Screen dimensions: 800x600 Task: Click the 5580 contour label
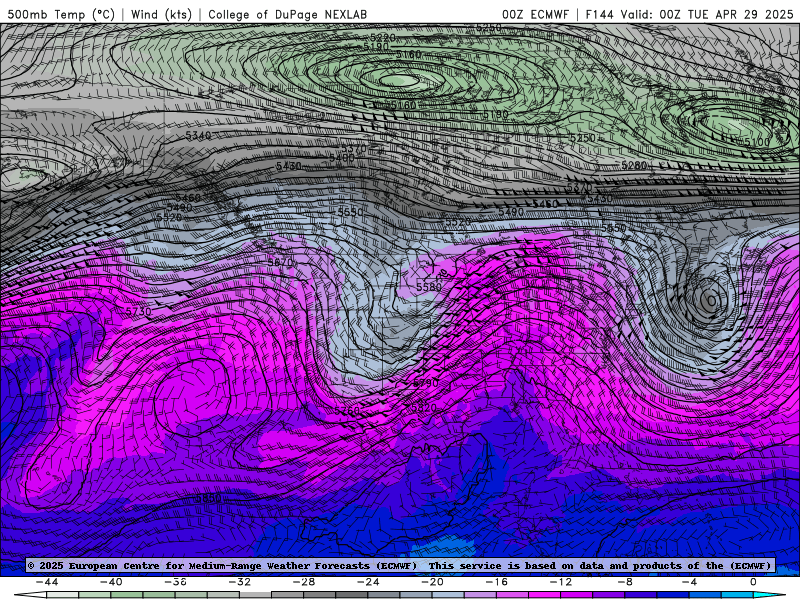[429, 287]
